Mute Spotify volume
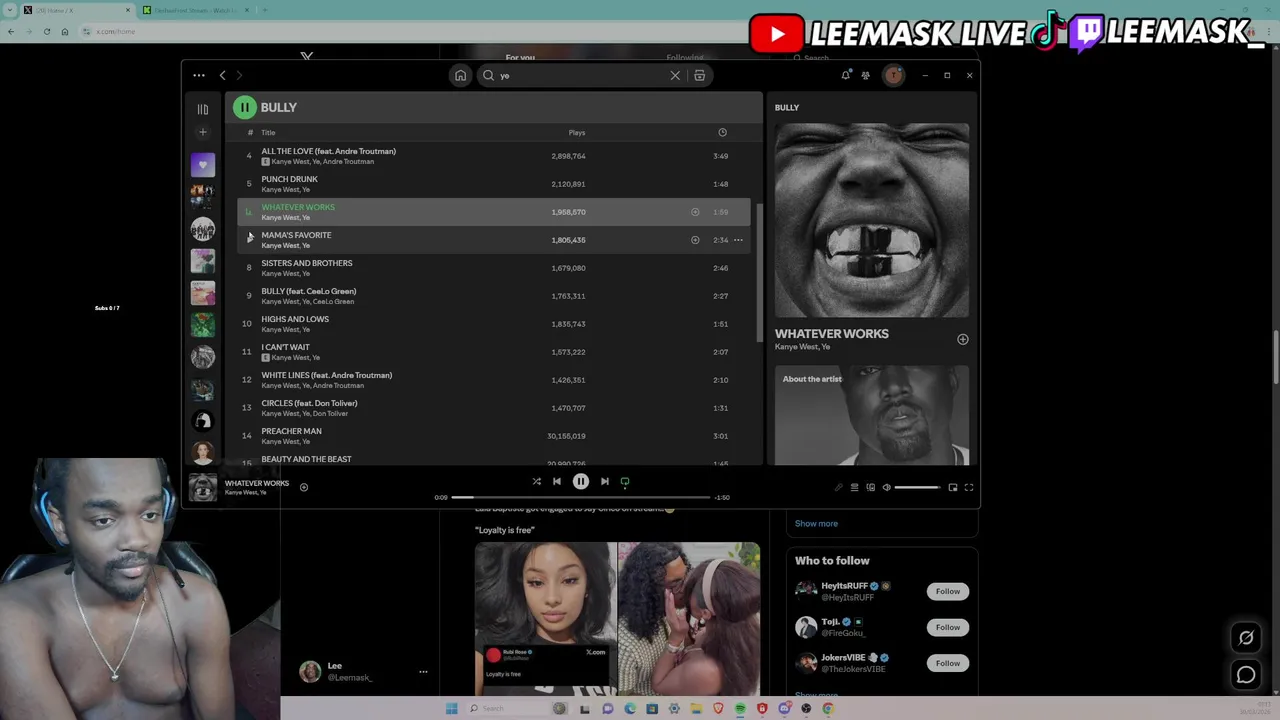1280x720 pixels. (x=886, y=487)
